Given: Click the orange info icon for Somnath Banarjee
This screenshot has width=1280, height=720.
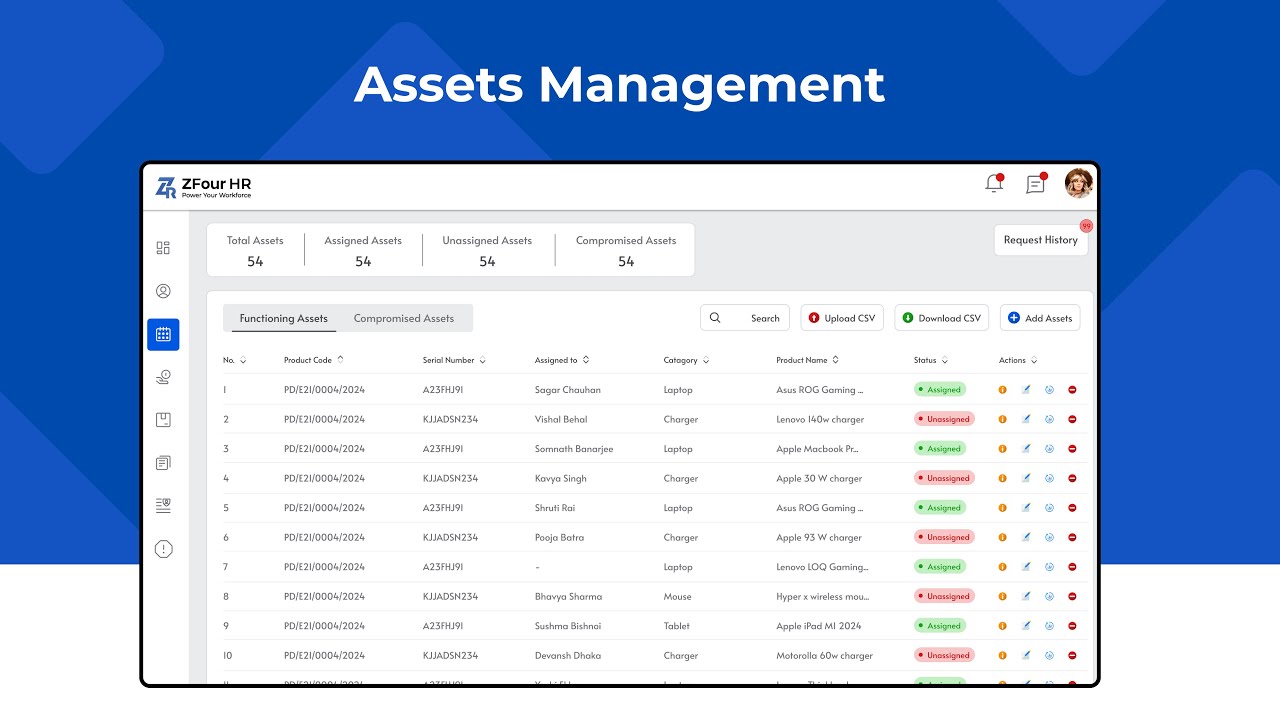Looking at the screenshot, I should pyautogui.click(x=1002, y=448).
